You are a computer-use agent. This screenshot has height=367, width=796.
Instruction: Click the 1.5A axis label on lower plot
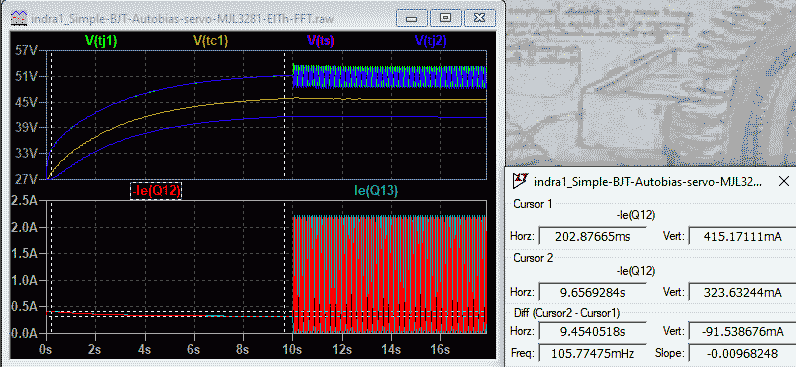tap(24, 254)
